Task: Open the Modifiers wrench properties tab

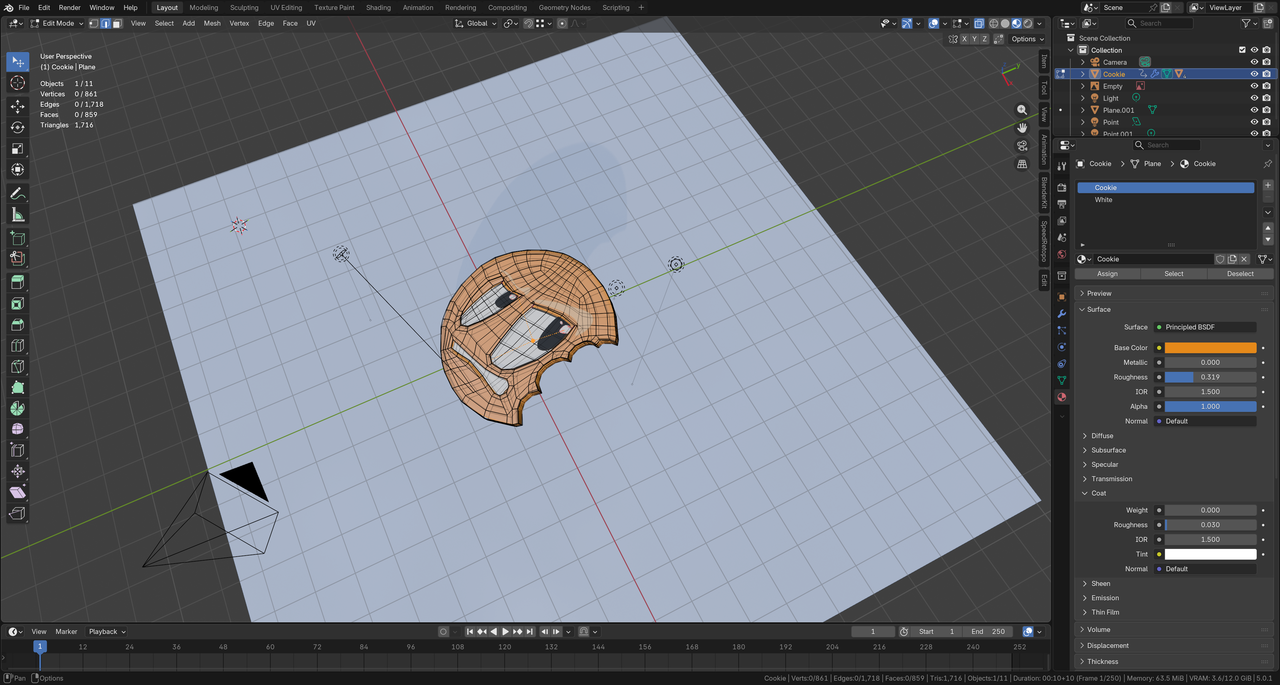Action: click(x=1062, y=314)
